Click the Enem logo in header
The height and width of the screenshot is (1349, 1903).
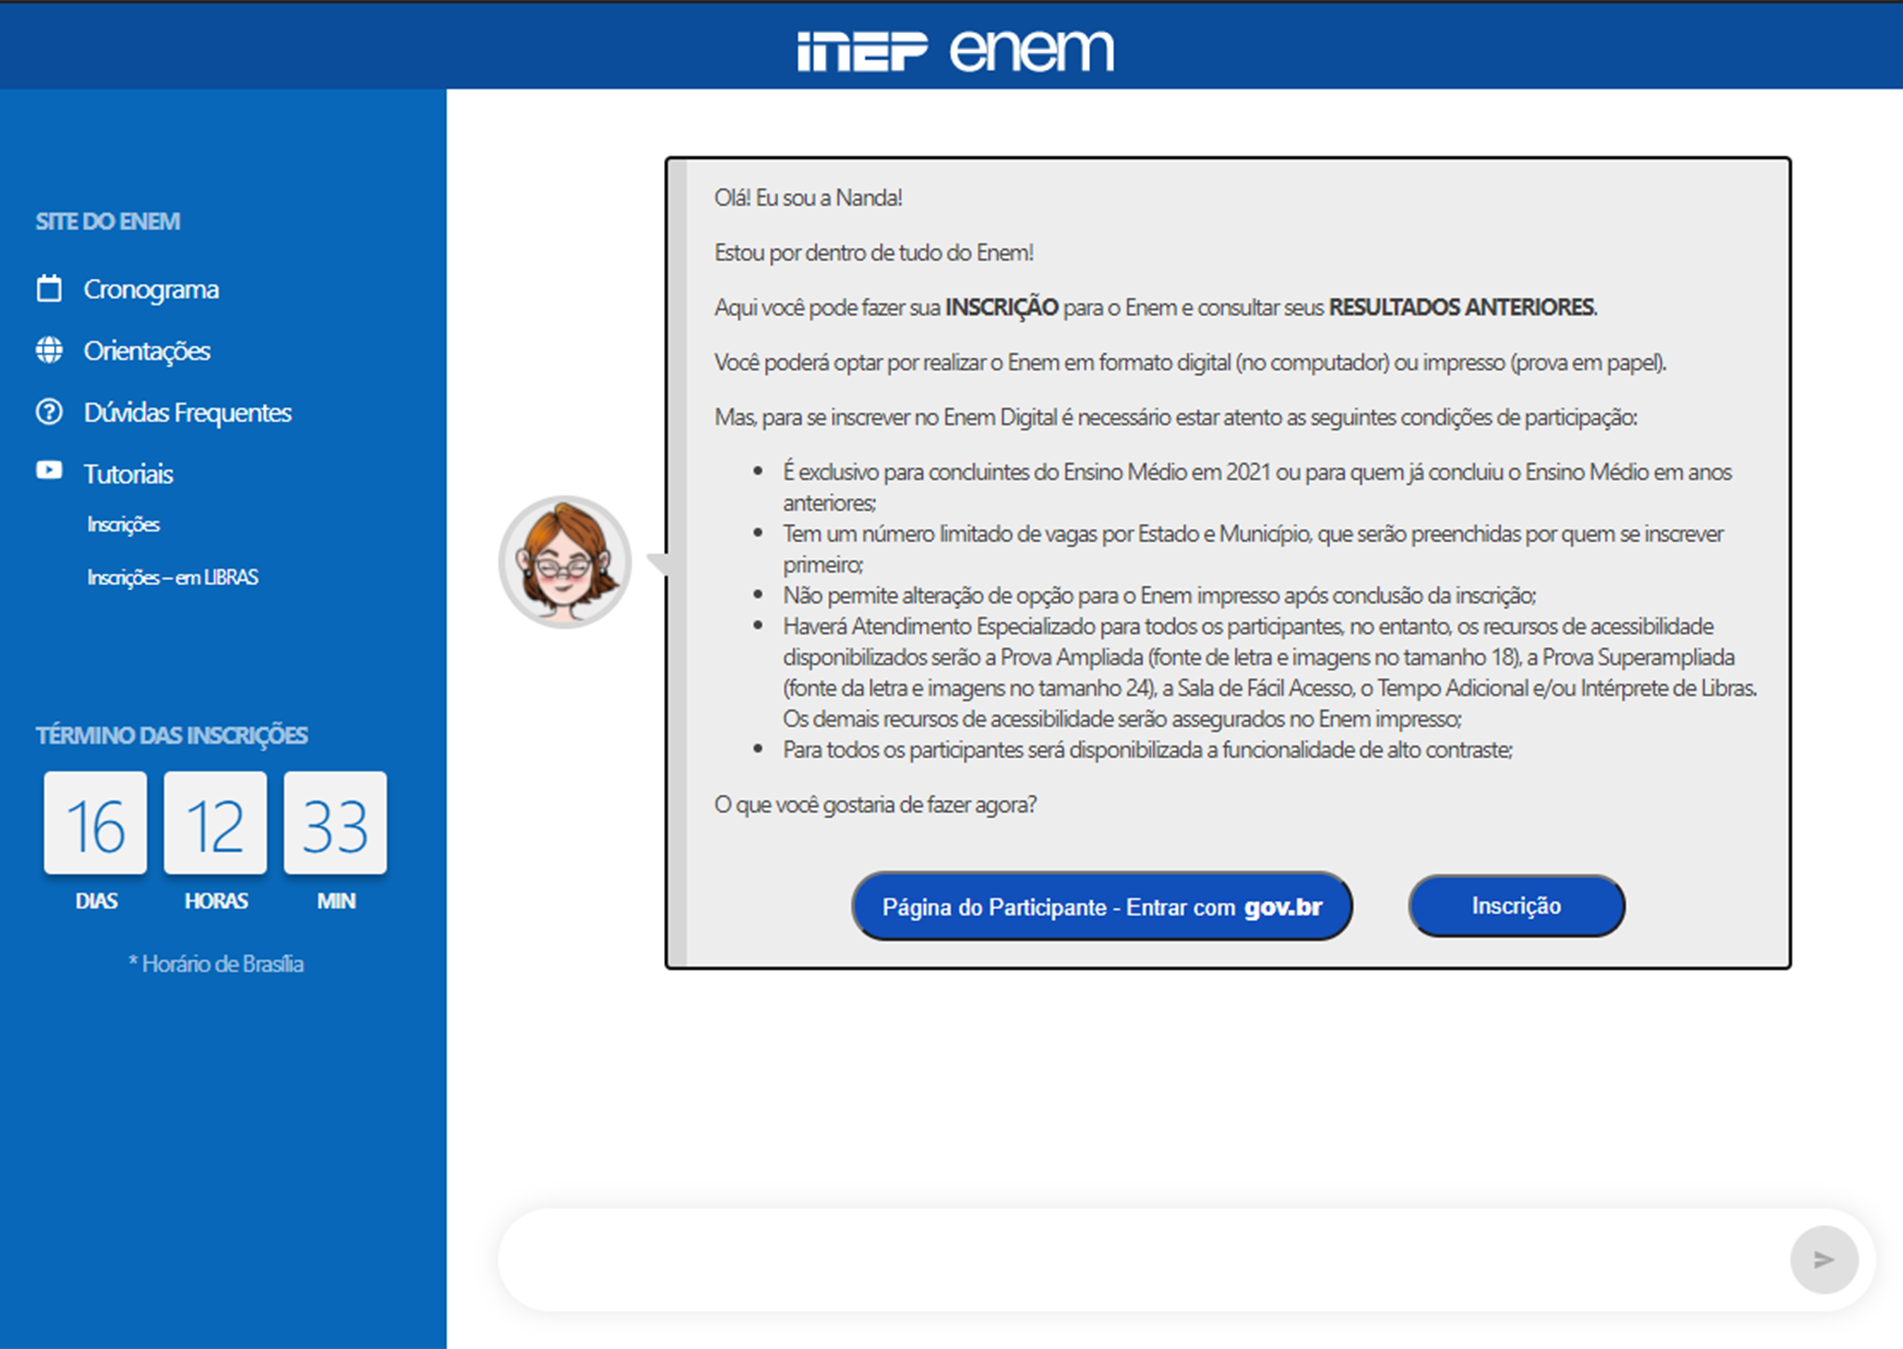pos(1031,50)
